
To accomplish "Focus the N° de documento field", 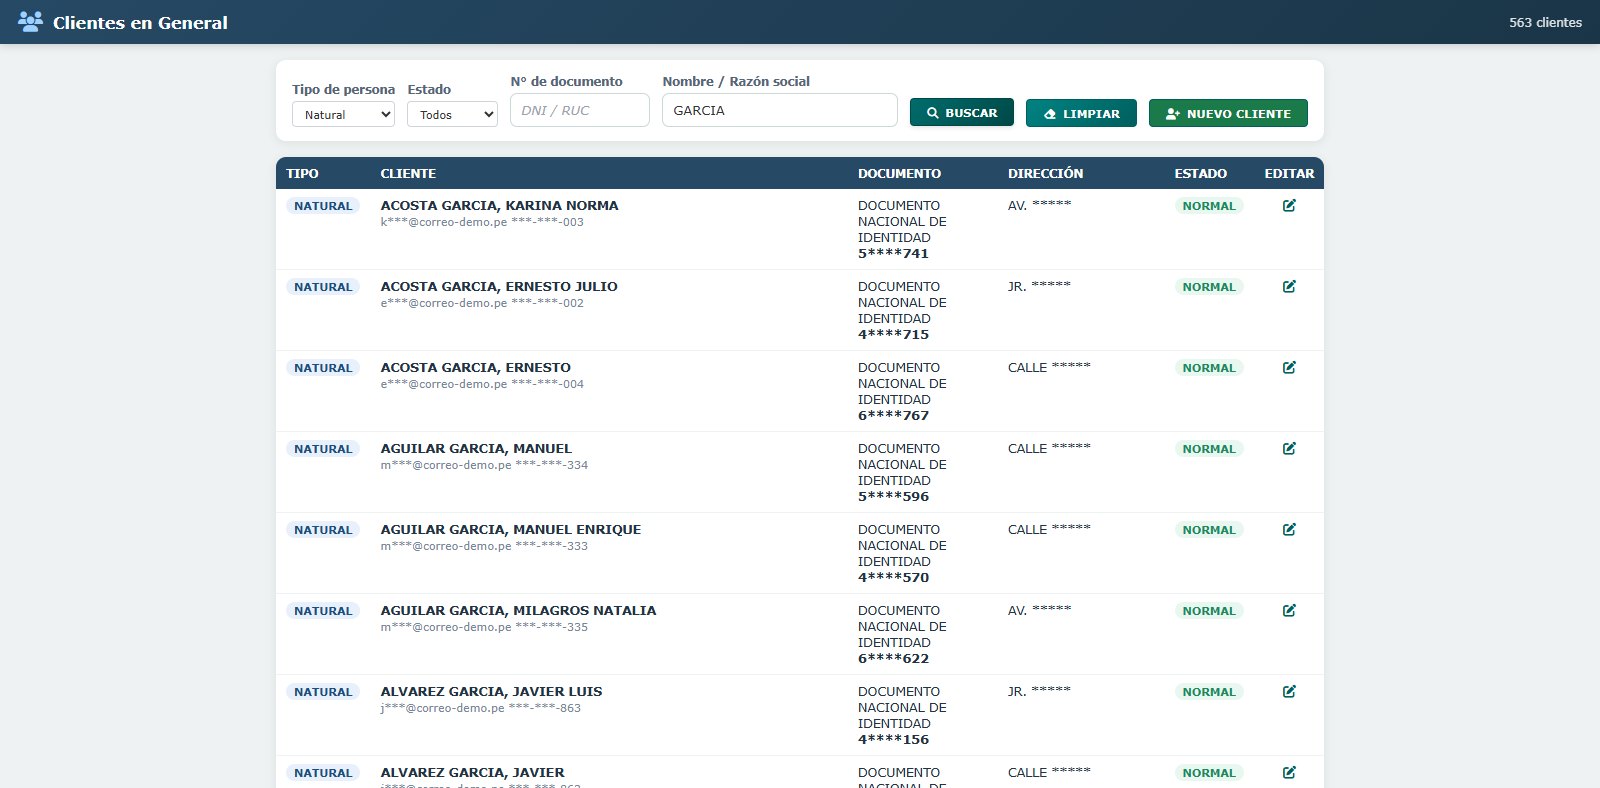I will click(580, 110).
